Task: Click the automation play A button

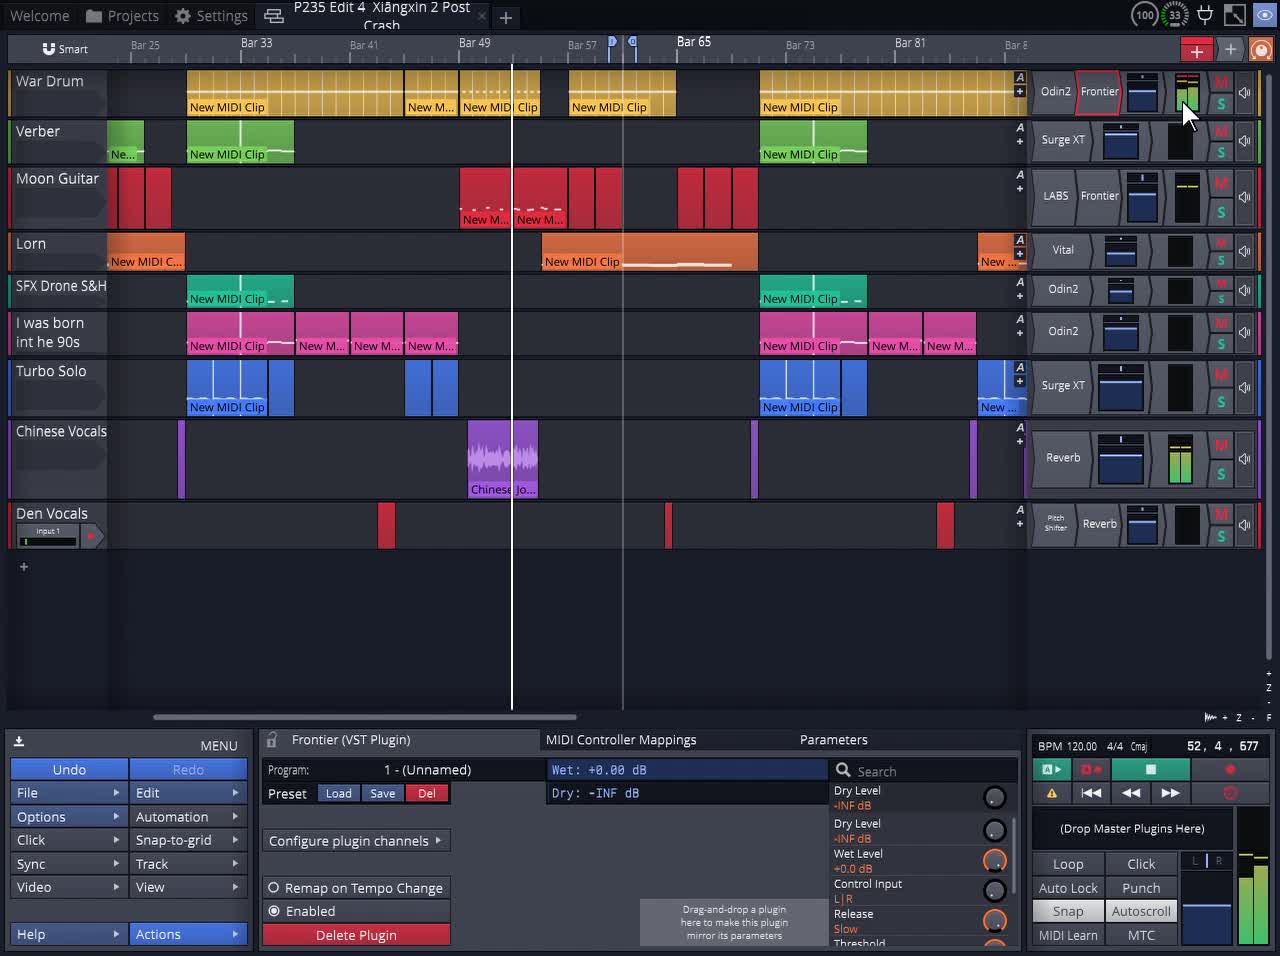Action: 1052,769
